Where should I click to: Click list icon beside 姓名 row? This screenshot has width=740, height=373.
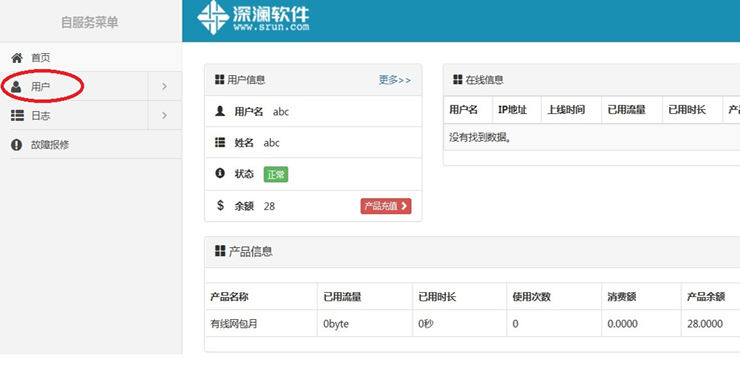[220, 142]
